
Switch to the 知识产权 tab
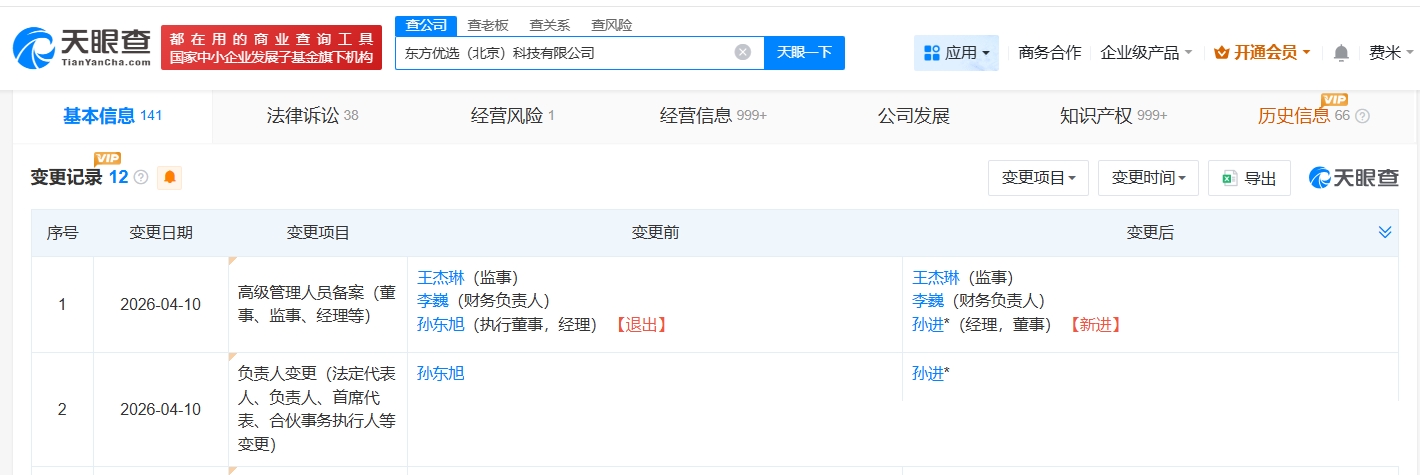coord(1113,116)
